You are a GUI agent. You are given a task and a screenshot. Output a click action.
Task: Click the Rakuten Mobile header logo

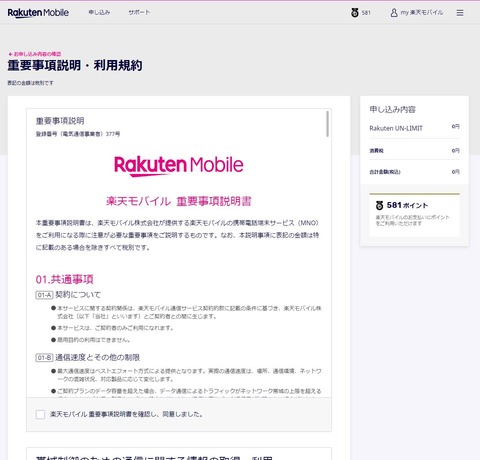(38, 13)
